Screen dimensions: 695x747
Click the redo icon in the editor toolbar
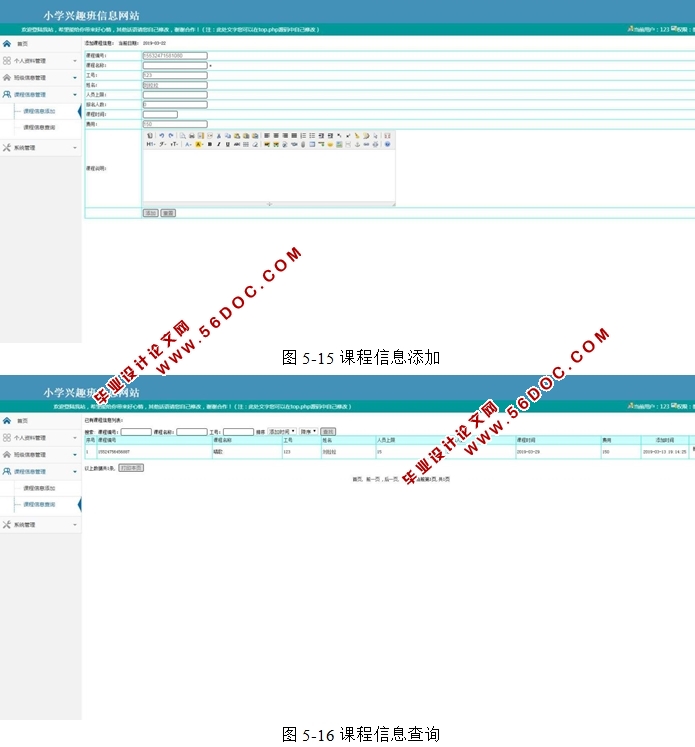click(x=170, y=135)
